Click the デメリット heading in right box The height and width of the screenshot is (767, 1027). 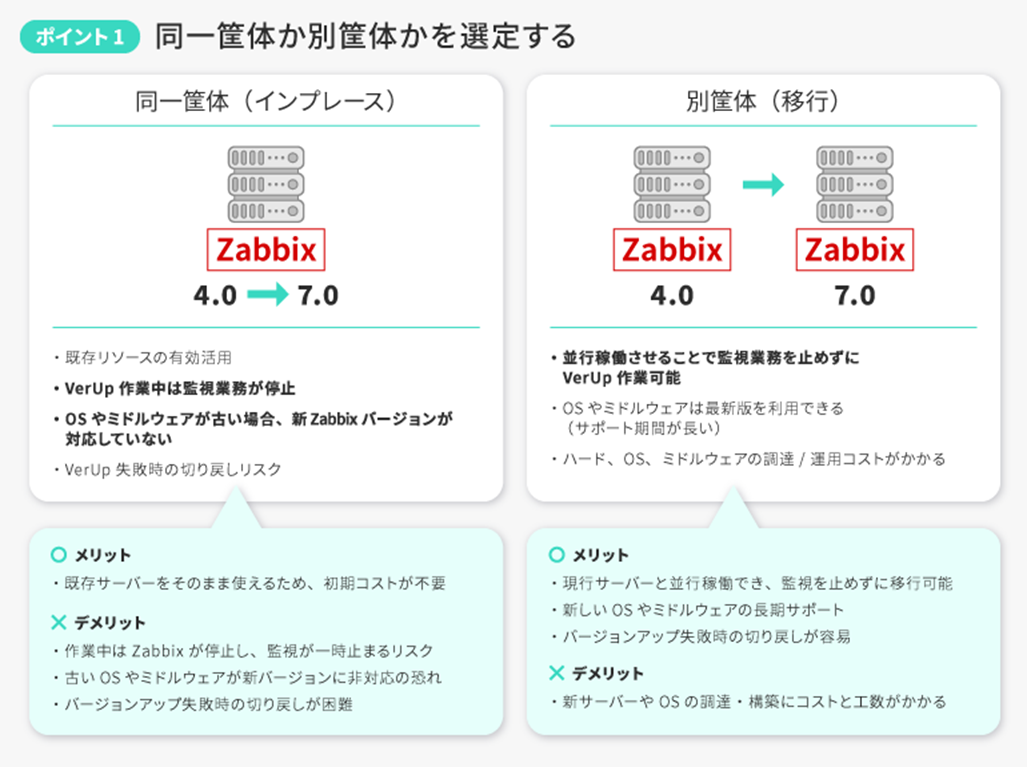tap(608, 673)
